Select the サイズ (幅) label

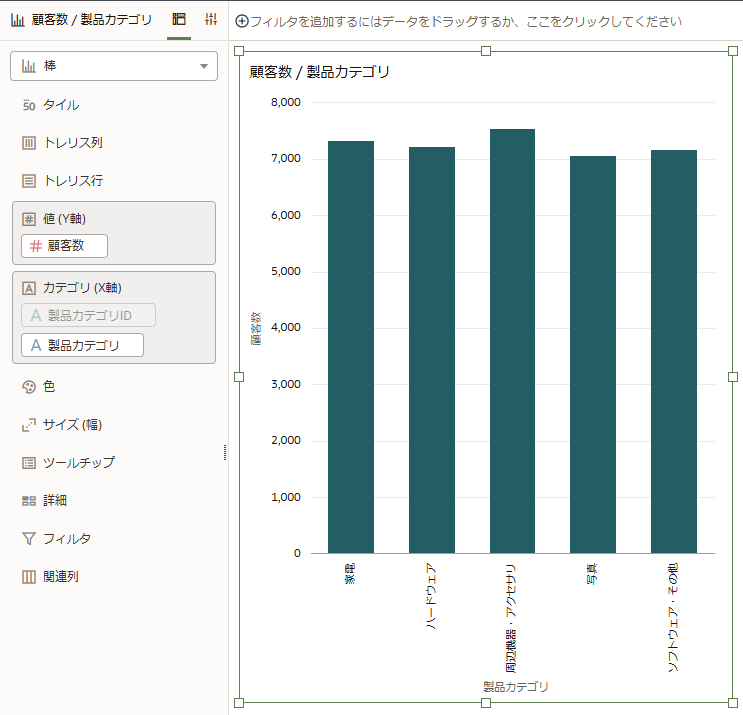point(72,425)
